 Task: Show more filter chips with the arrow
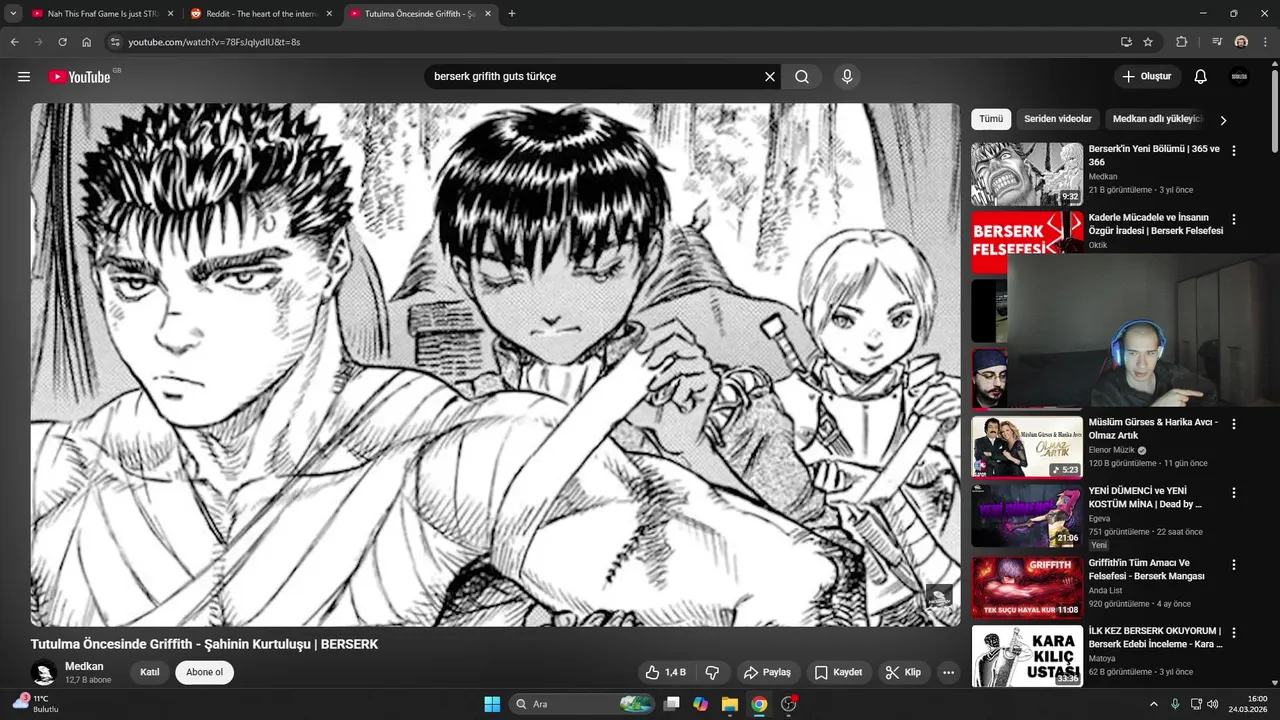[1222, 120]
